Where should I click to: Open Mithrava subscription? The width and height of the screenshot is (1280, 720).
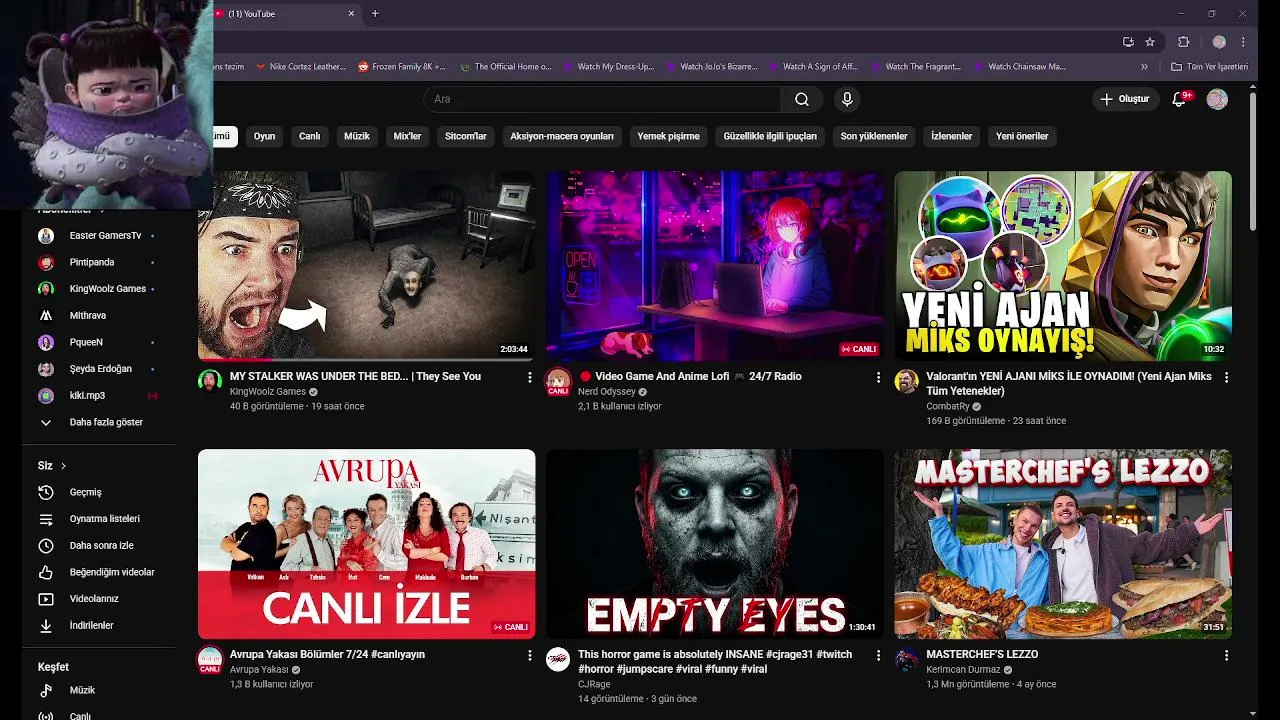click(x=98, y=315)
